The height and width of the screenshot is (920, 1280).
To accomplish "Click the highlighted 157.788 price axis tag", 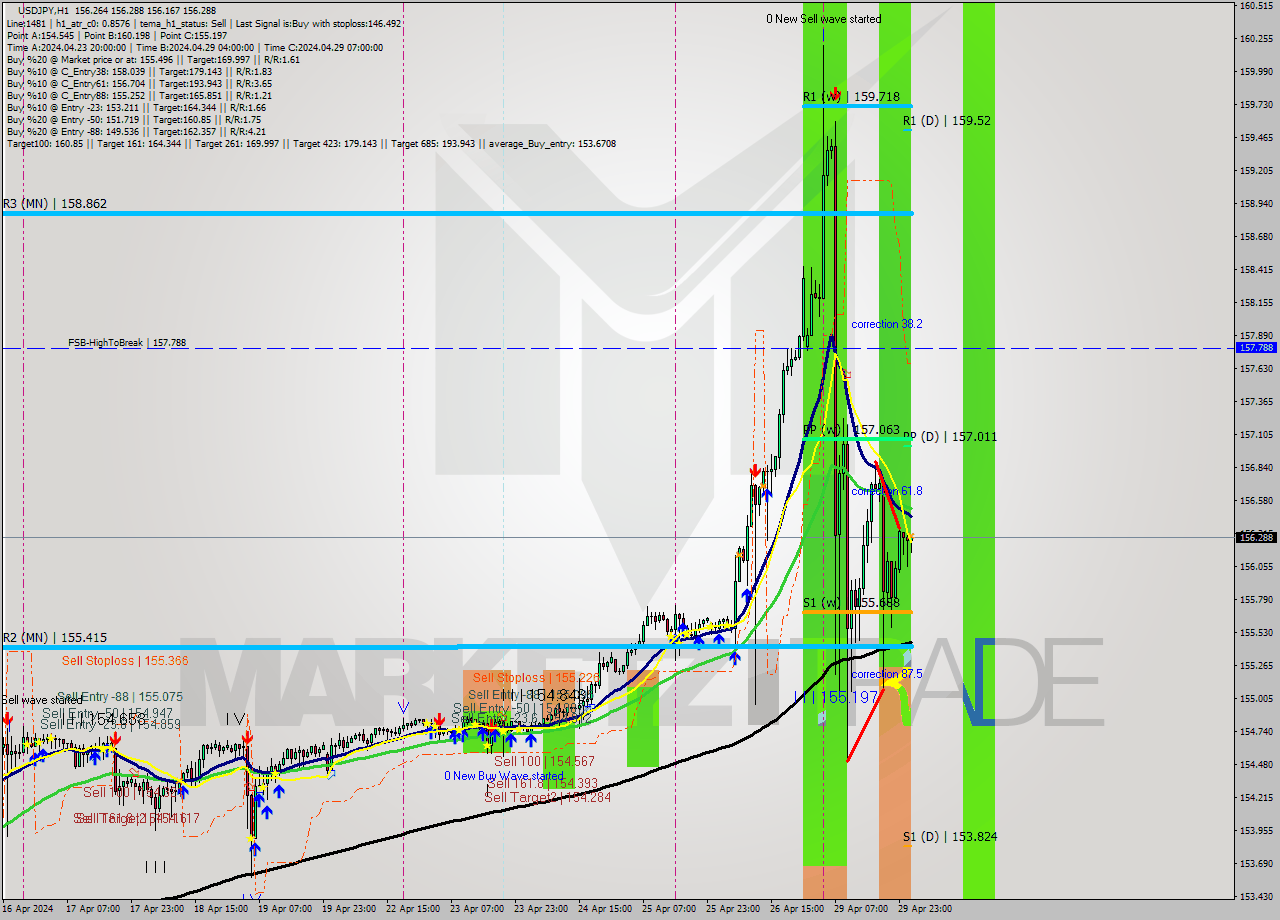I will click(x=1256, y=348).
